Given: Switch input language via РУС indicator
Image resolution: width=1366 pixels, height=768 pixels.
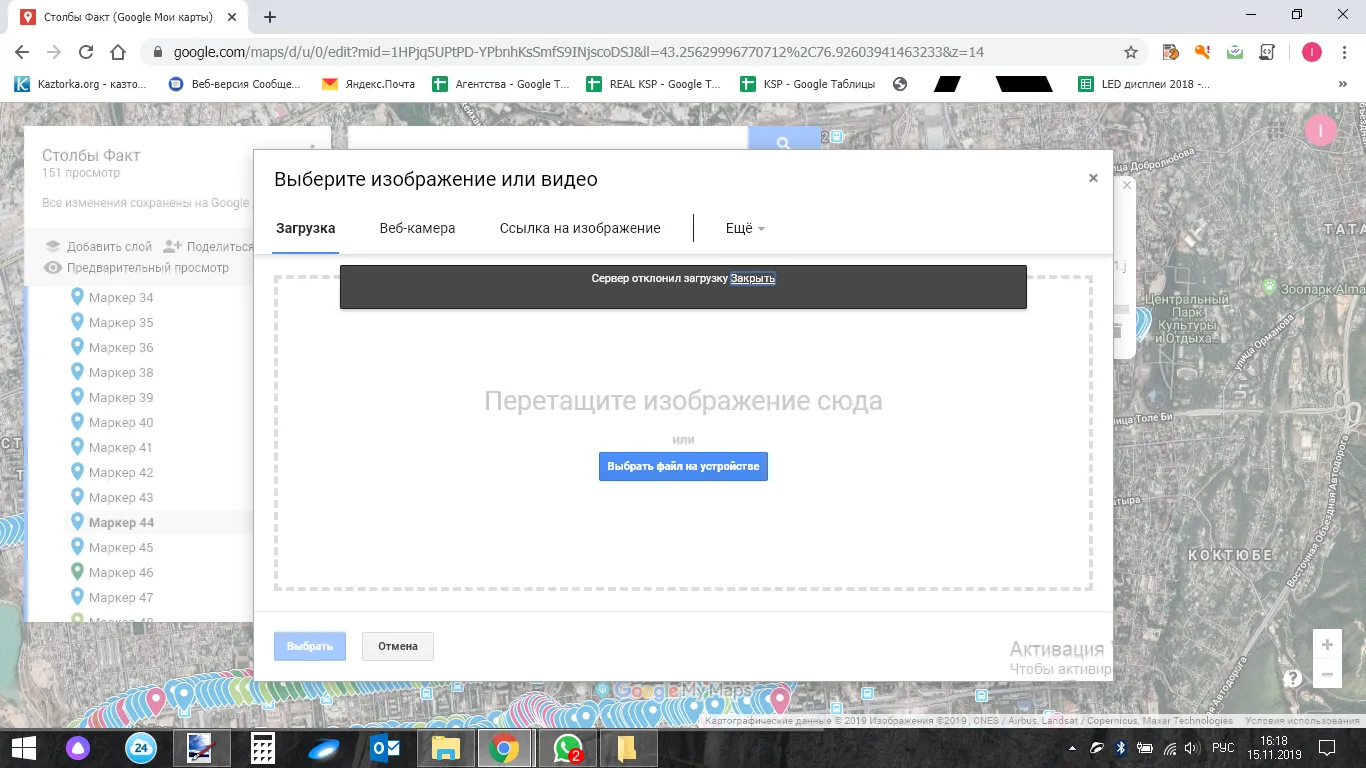Looking at the screenshot, I should point(1223,748).
